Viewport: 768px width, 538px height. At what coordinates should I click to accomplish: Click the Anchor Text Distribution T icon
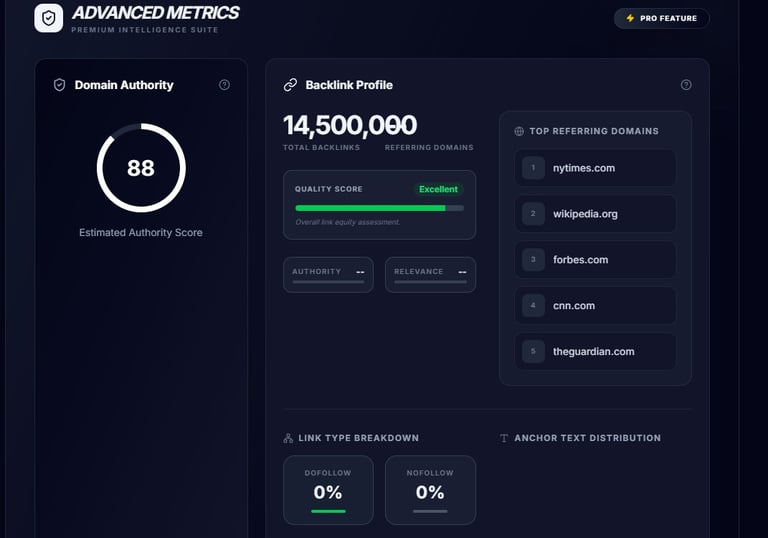pos(504,438)
